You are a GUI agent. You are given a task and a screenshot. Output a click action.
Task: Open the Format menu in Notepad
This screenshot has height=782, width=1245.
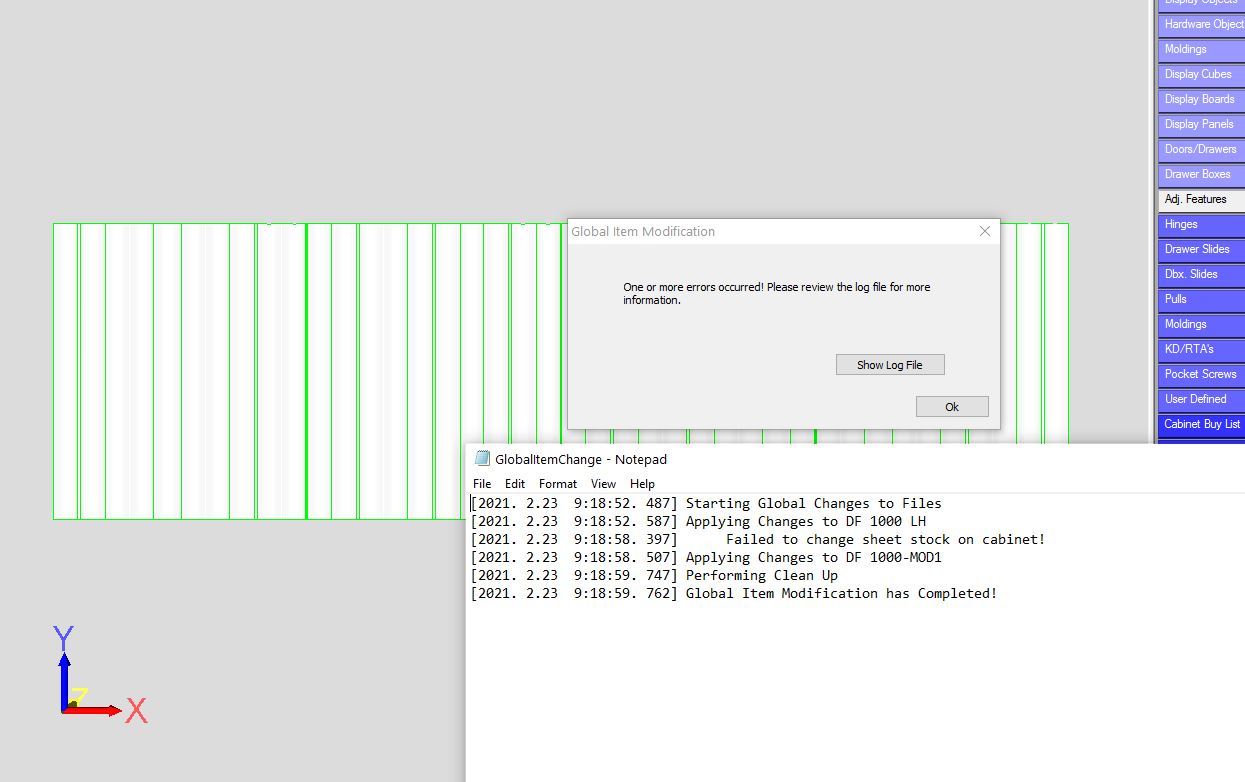coord(558,484)
